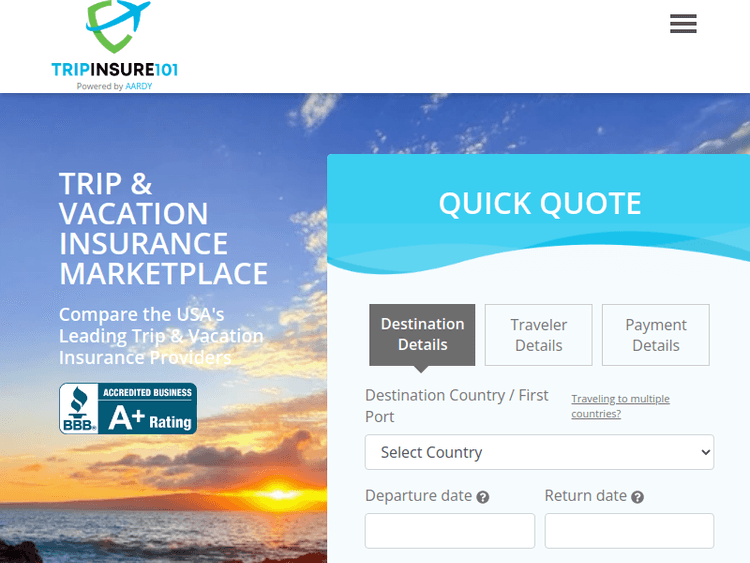Open the hamburger navigation menu
This screenshot has width=750, height=563.
[683, 24]
